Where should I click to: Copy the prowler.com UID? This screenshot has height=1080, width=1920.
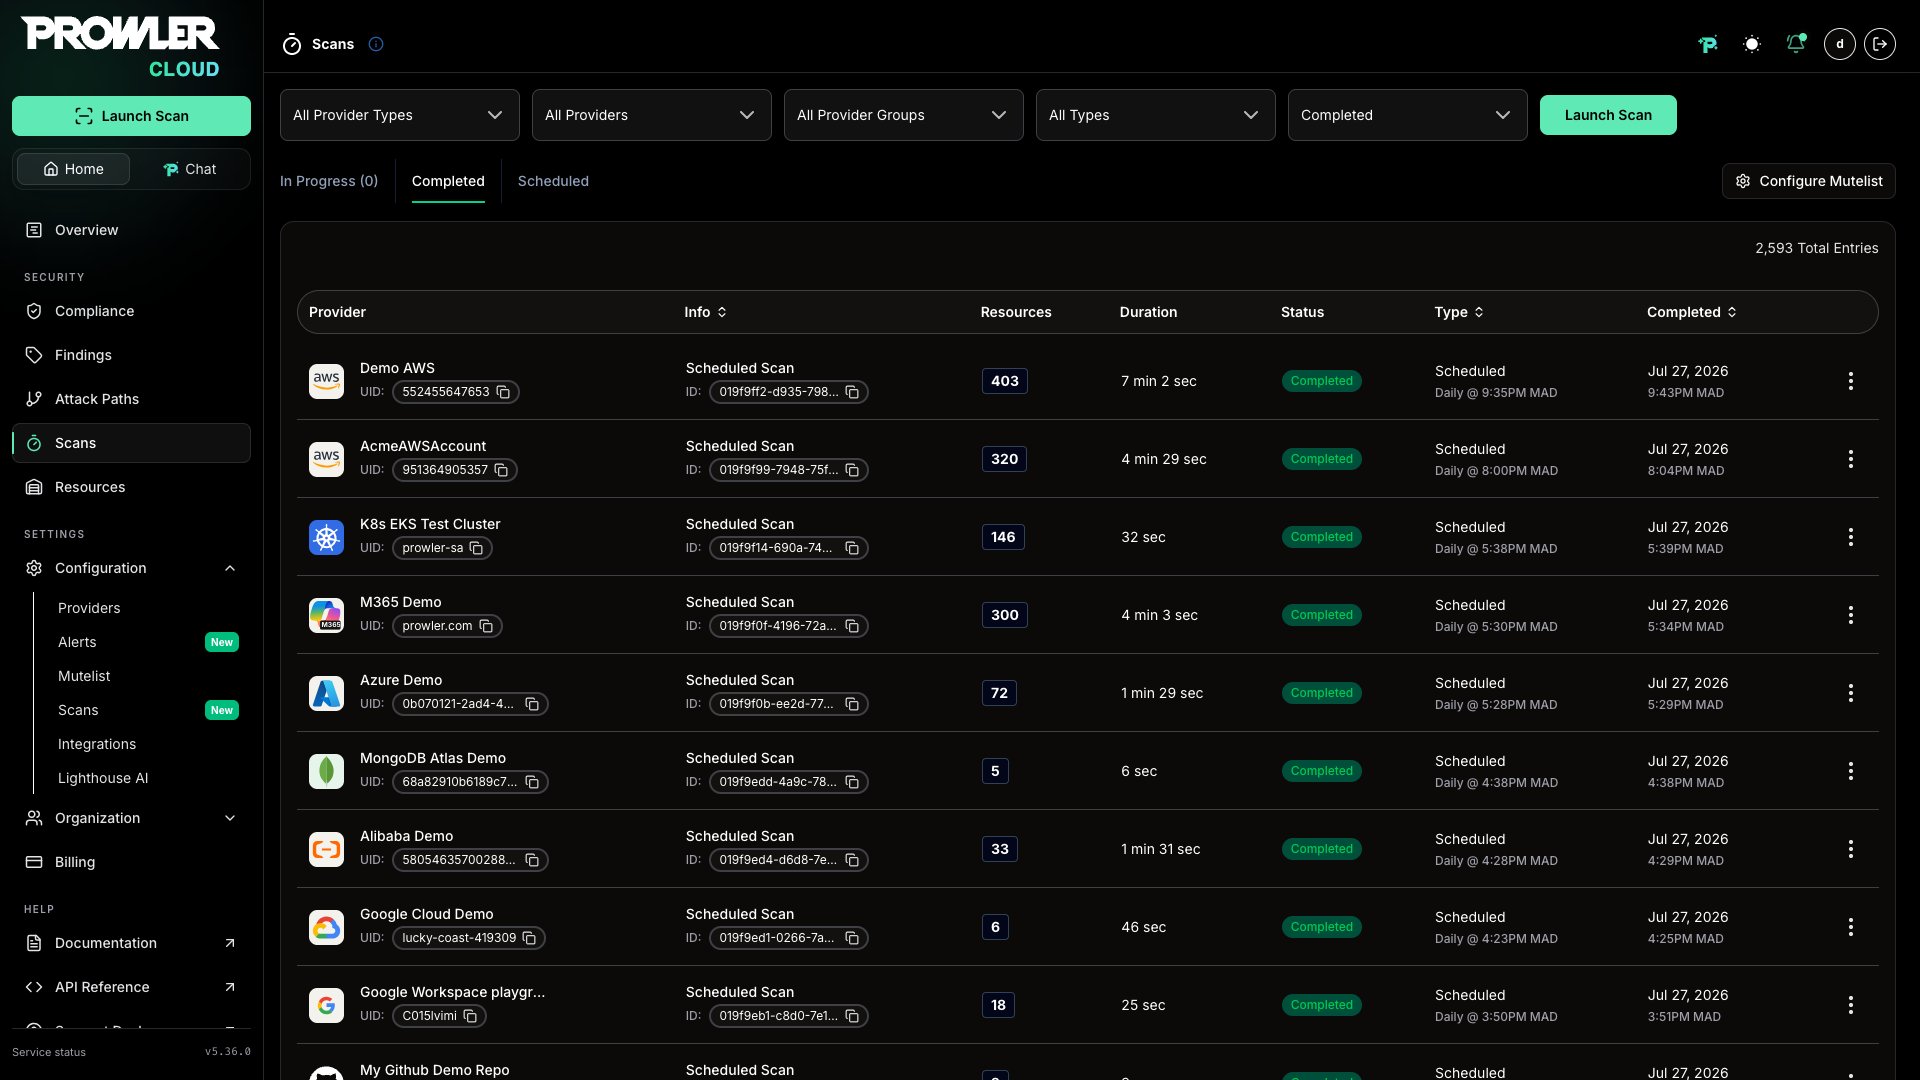[487, 626]
